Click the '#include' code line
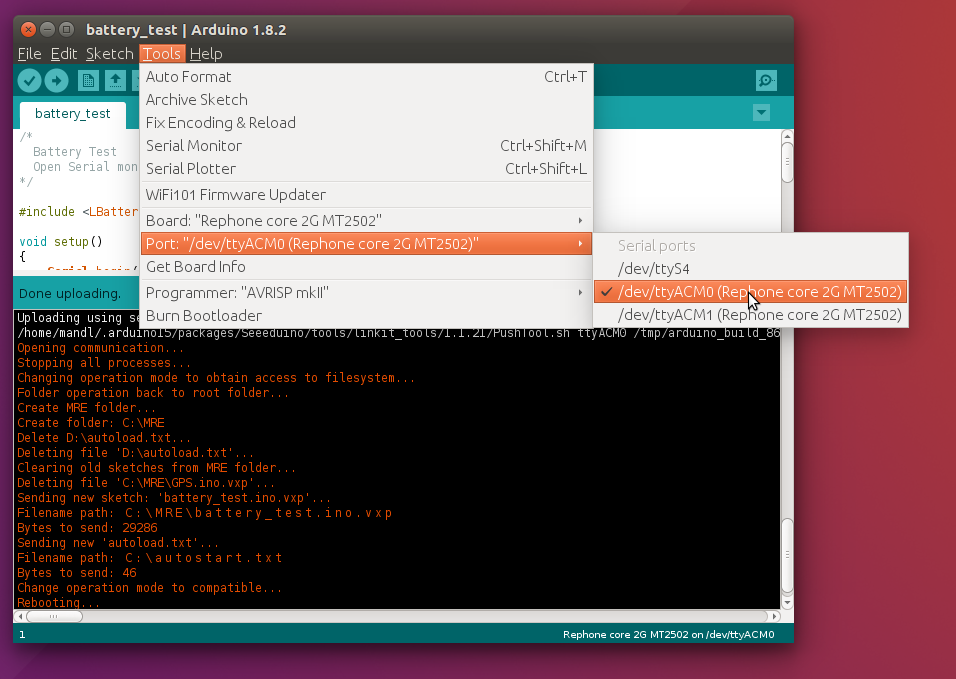Image resolution: width=956 pixels, height=679 pixels. (x=78, y=212)
